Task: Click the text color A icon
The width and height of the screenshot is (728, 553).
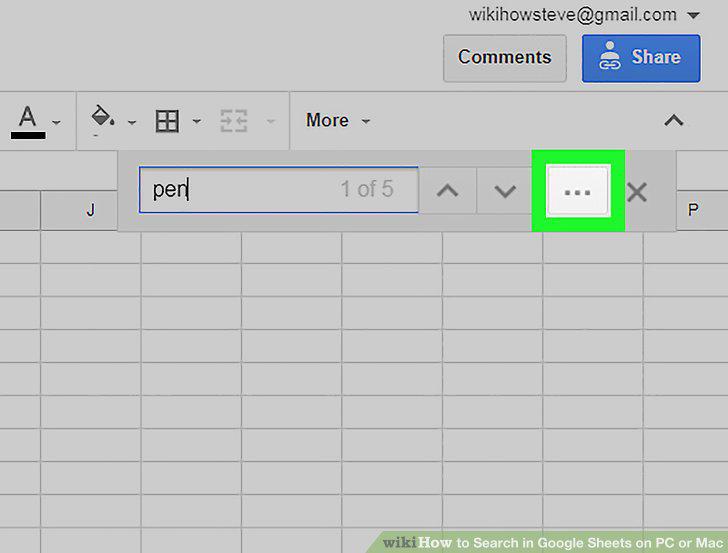Action: (28, 122)
